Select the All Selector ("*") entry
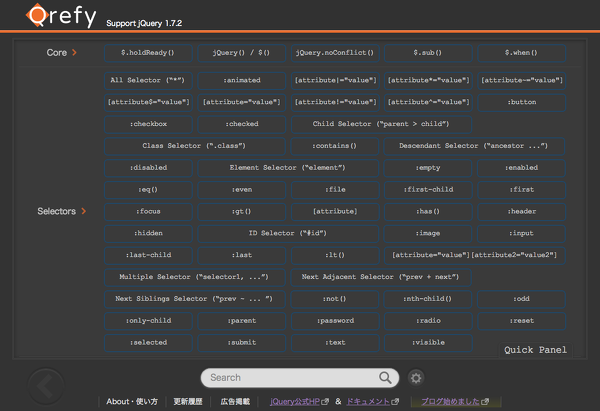The width and height of the screenshot is (600, 411). [148, 80]
